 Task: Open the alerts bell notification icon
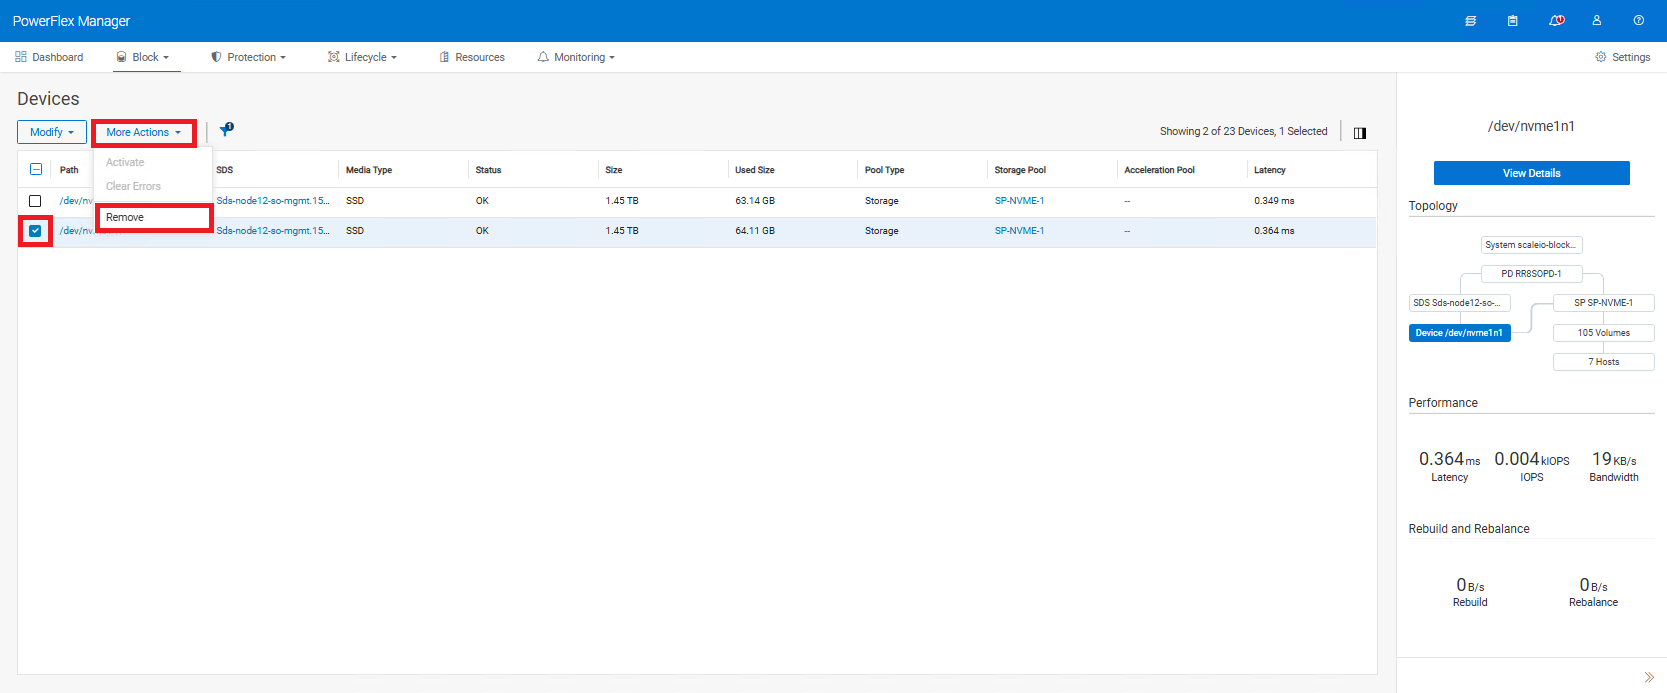pyautogui.click(x=1556, y=21)
